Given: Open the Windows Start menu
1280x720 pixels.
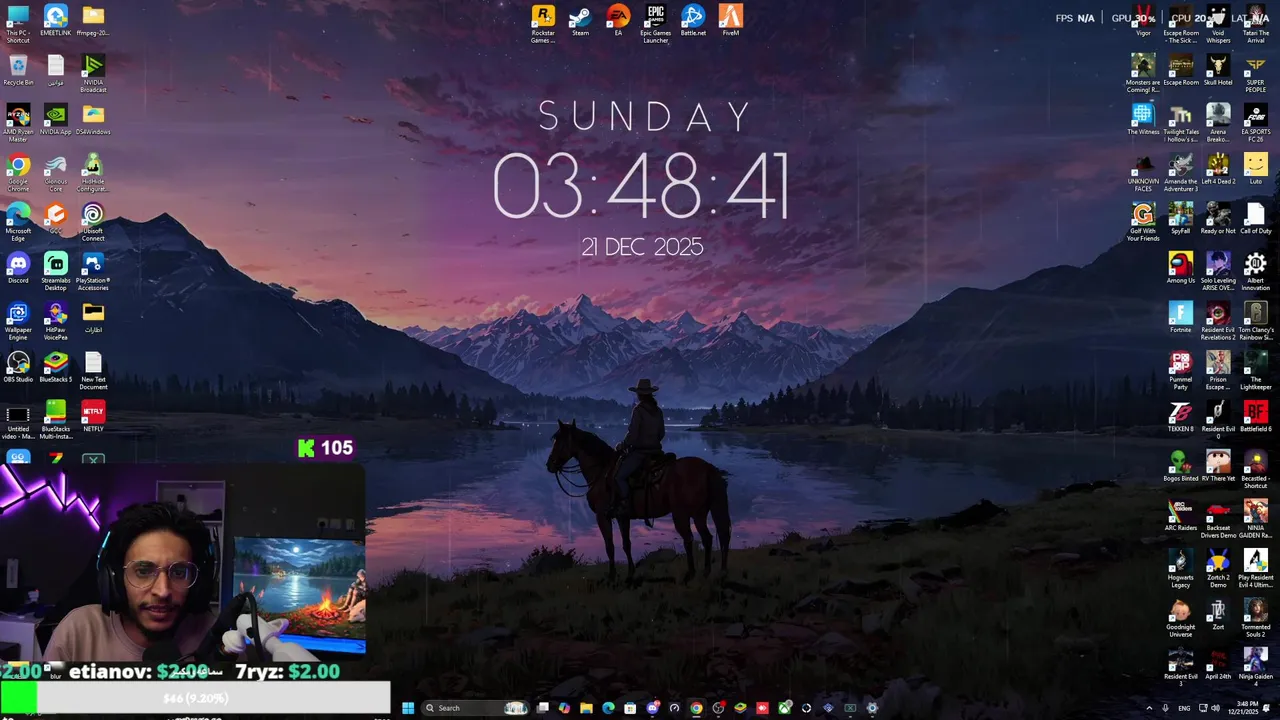Looking at the screenshot, I should 408,708.
